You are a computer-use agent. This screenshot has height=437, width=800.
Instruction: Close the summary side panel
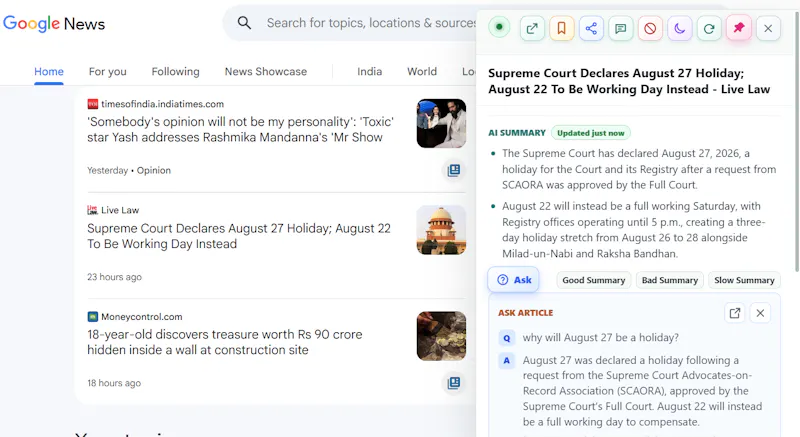pos(768,29)
